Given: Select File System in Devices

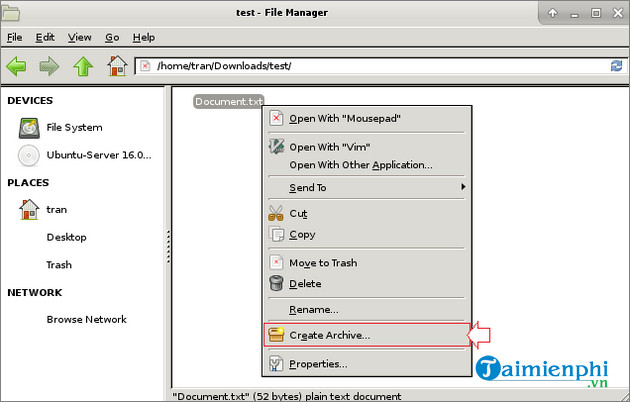Looking at the screenshot, I should click(74, 128).
